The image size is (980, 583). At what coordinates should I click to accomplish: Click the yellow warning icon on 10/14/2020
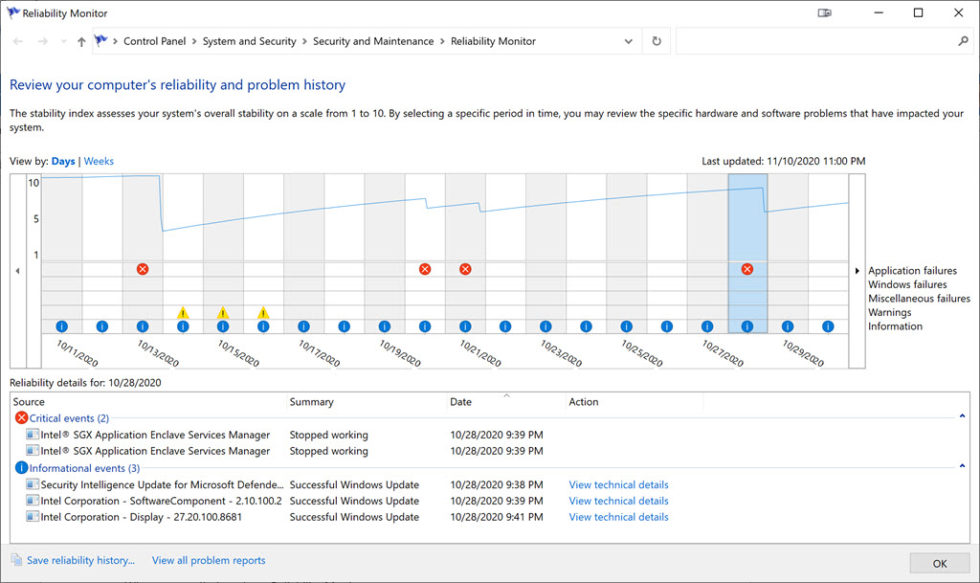click(183, 312)
